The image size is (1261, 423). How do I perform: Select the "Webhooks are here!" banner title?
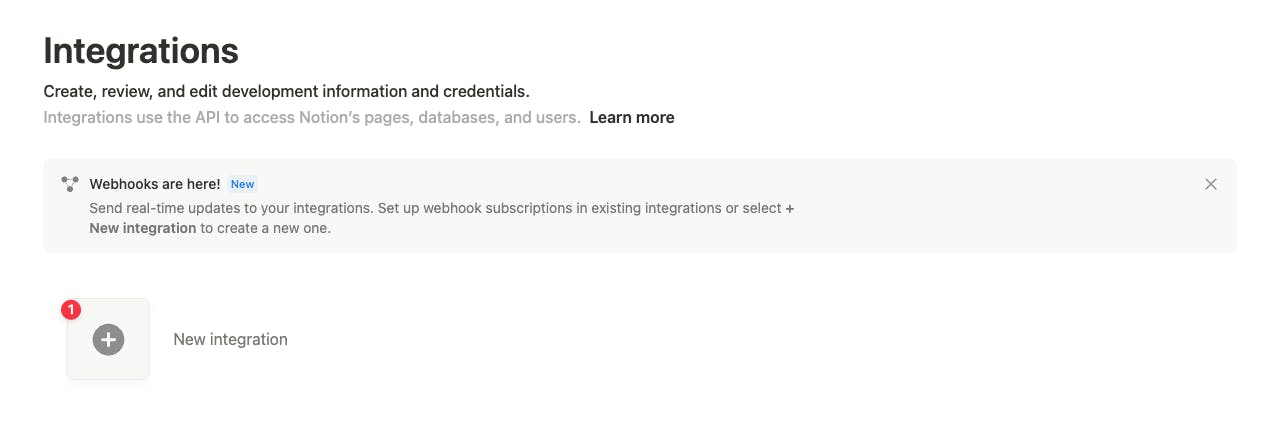tap(154, 184)
